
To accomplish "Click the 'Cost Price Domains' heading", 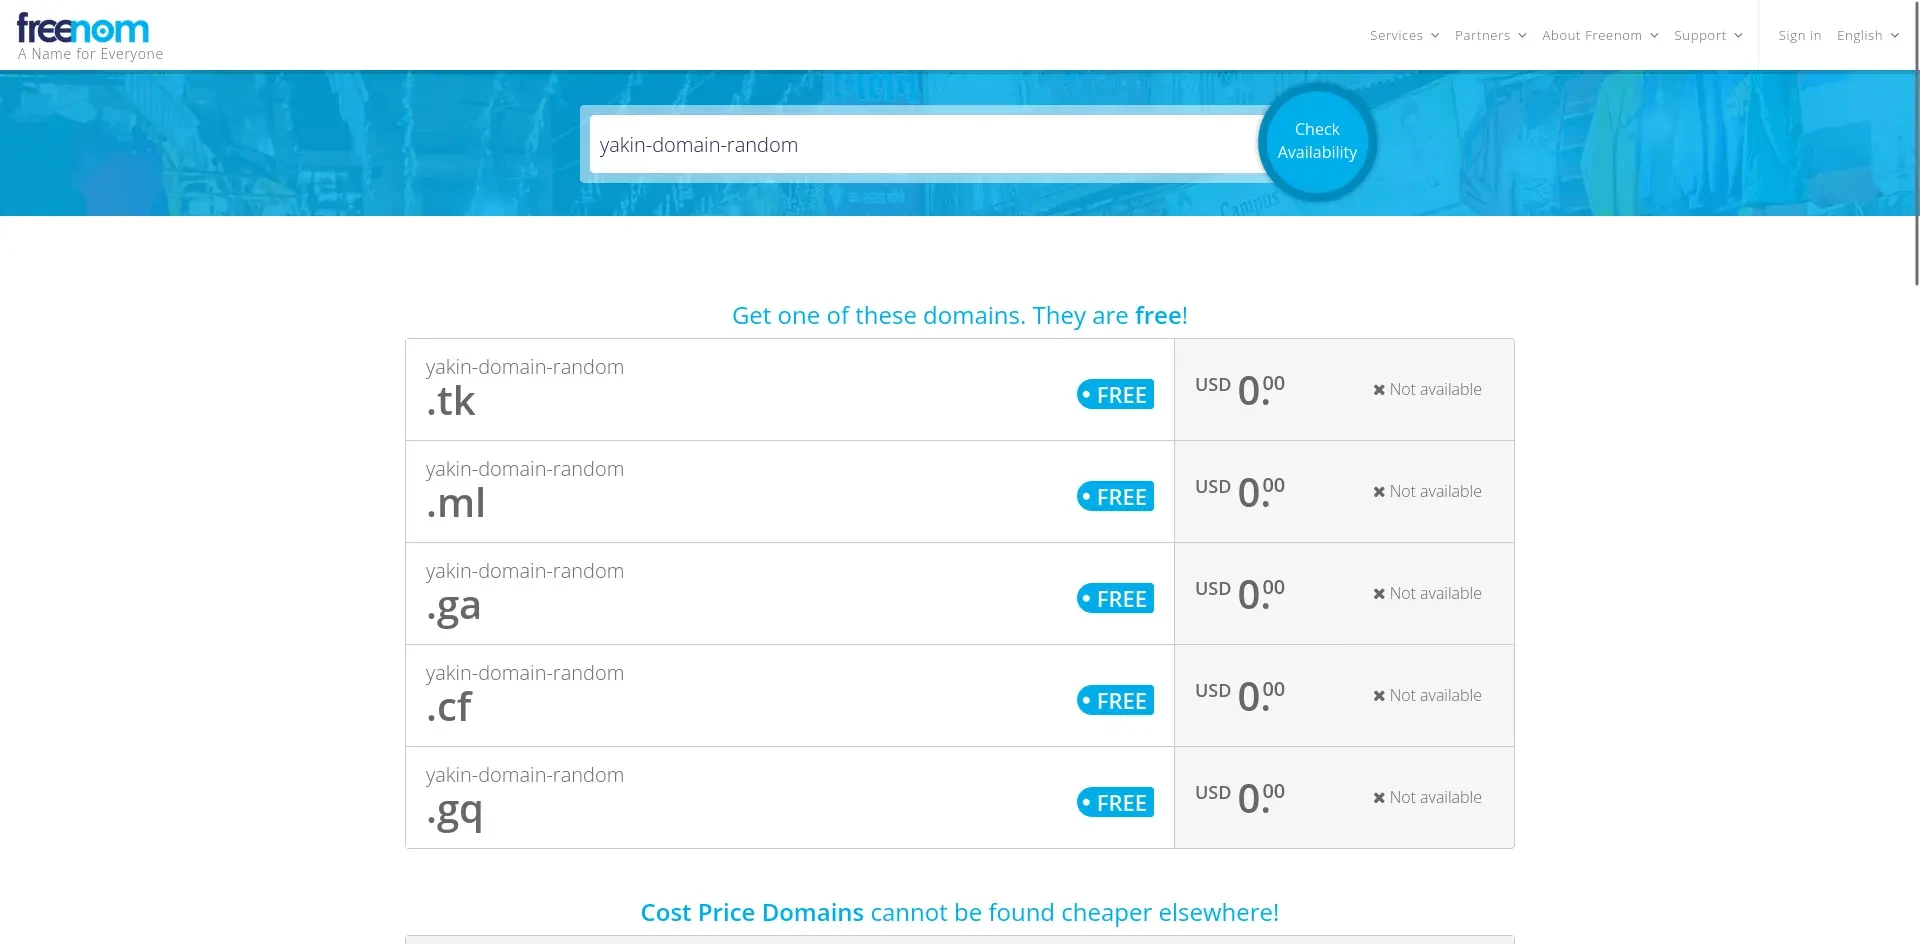I will 960,912.
